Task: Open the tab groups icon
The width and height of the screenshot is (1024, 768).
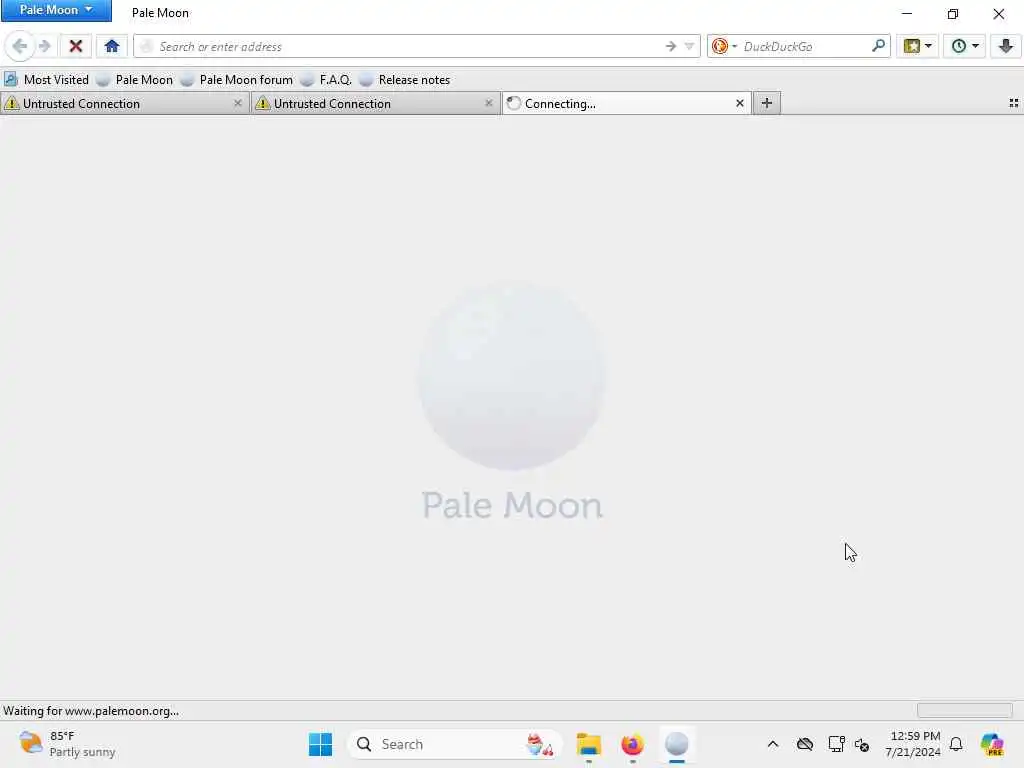Action: [x=1014, y=103]
